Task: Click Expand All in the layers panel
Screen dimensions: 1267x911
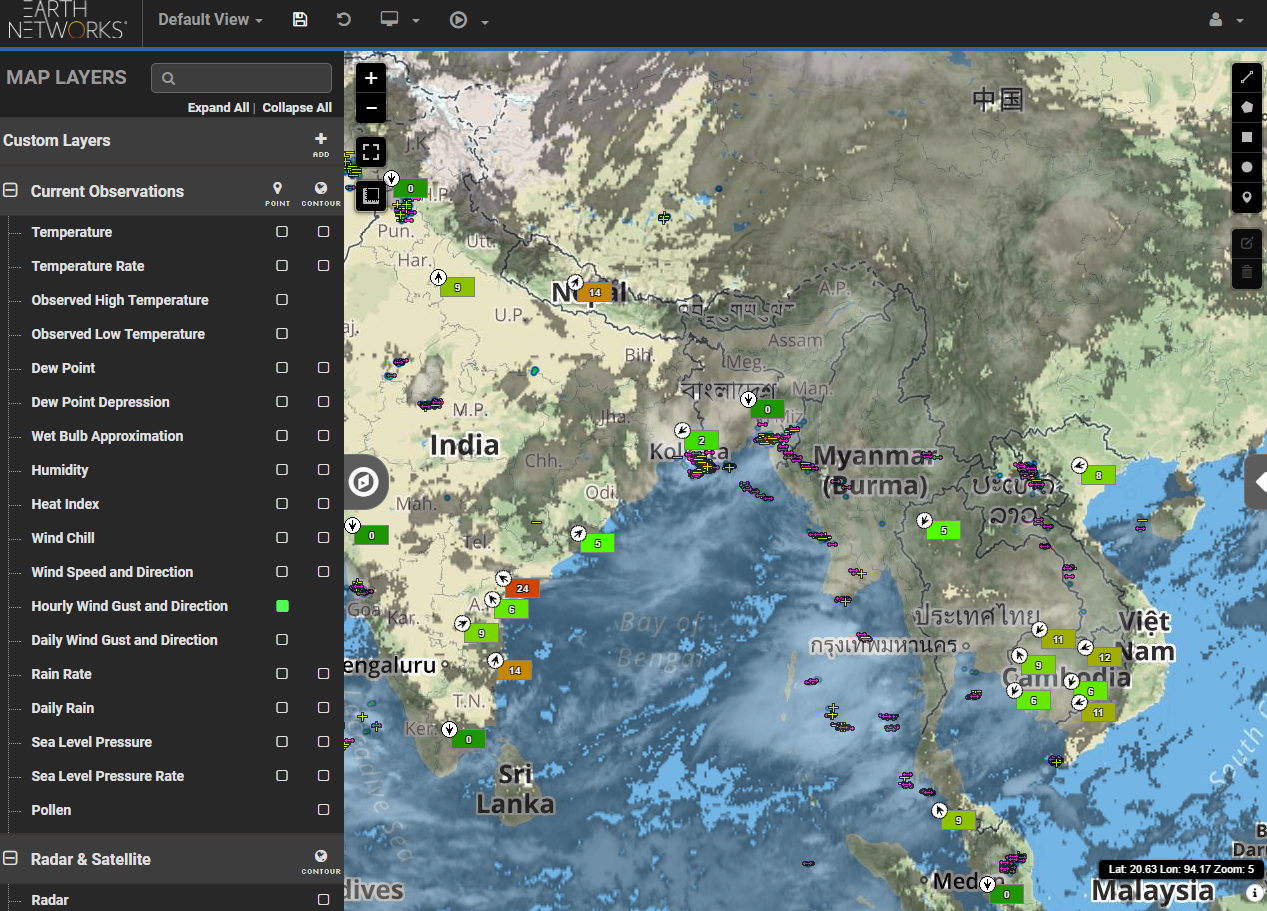Action: pos(218,107)
